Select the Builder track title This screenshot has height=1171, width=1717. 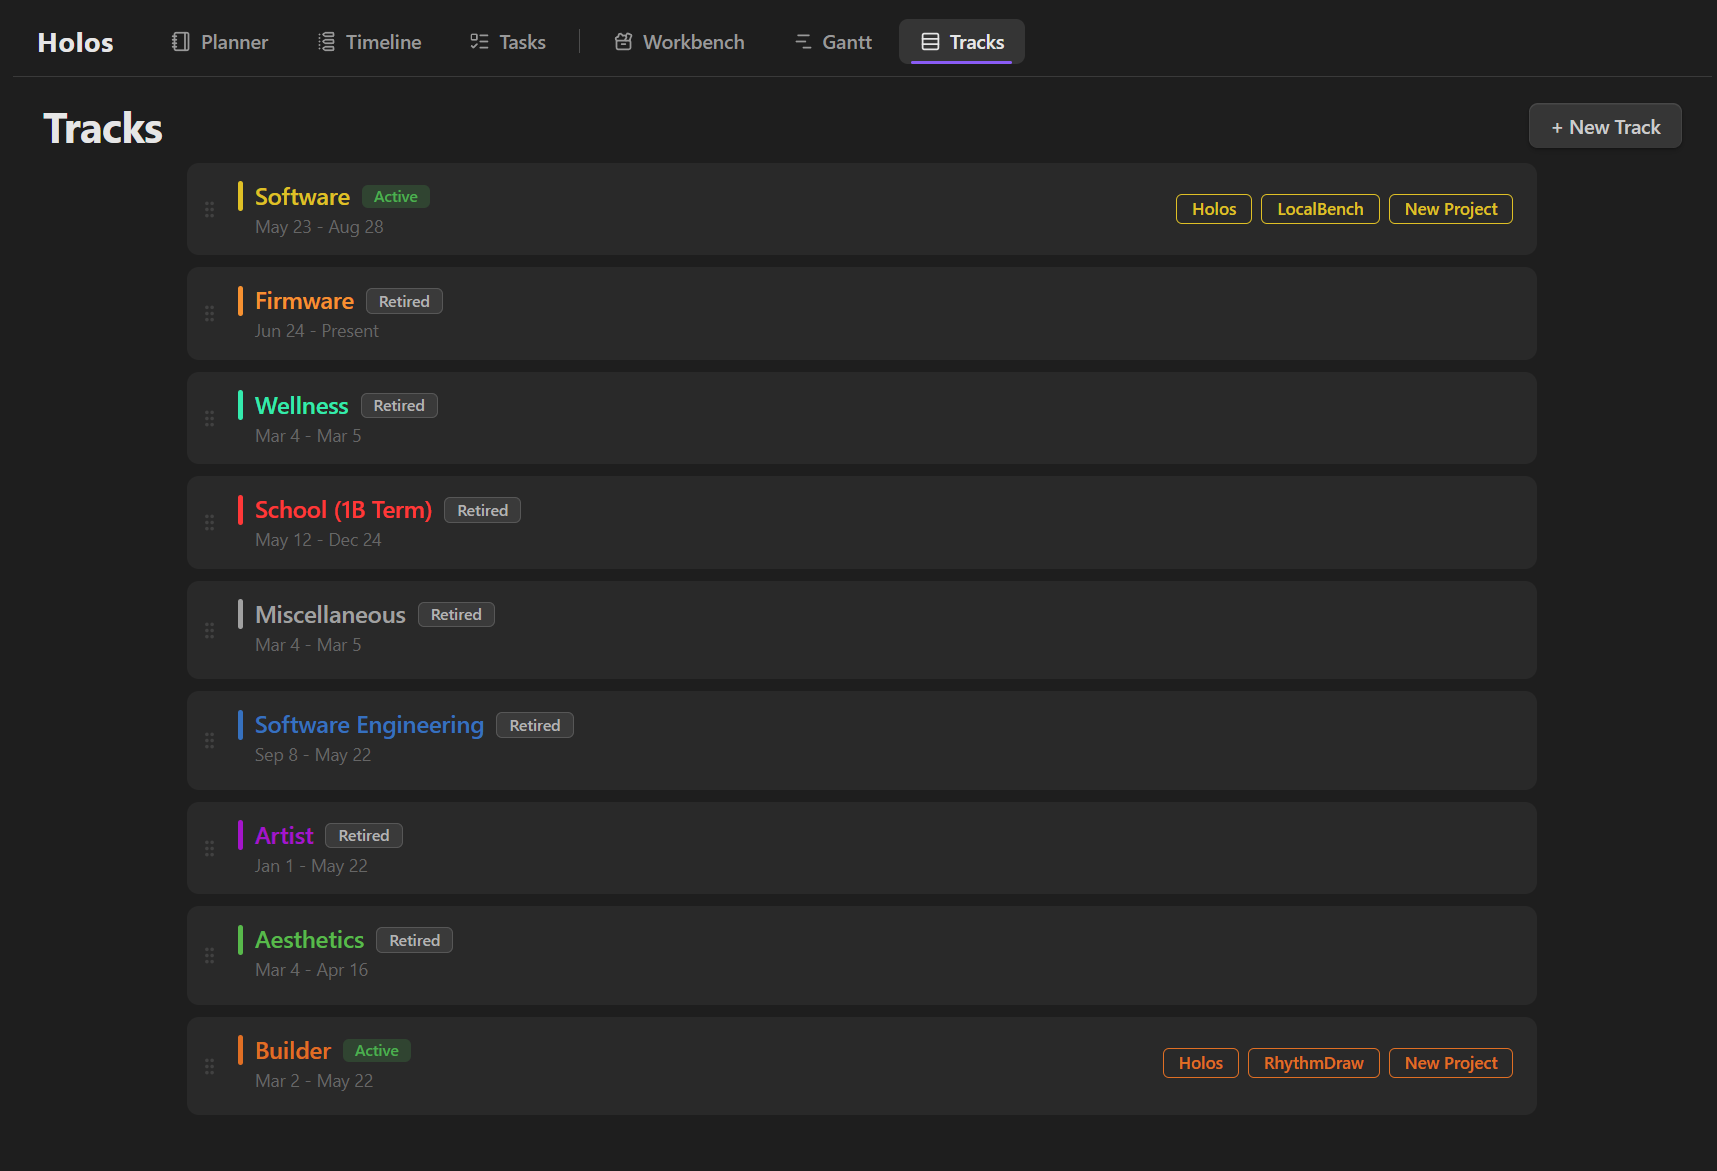coord(293,1050)
